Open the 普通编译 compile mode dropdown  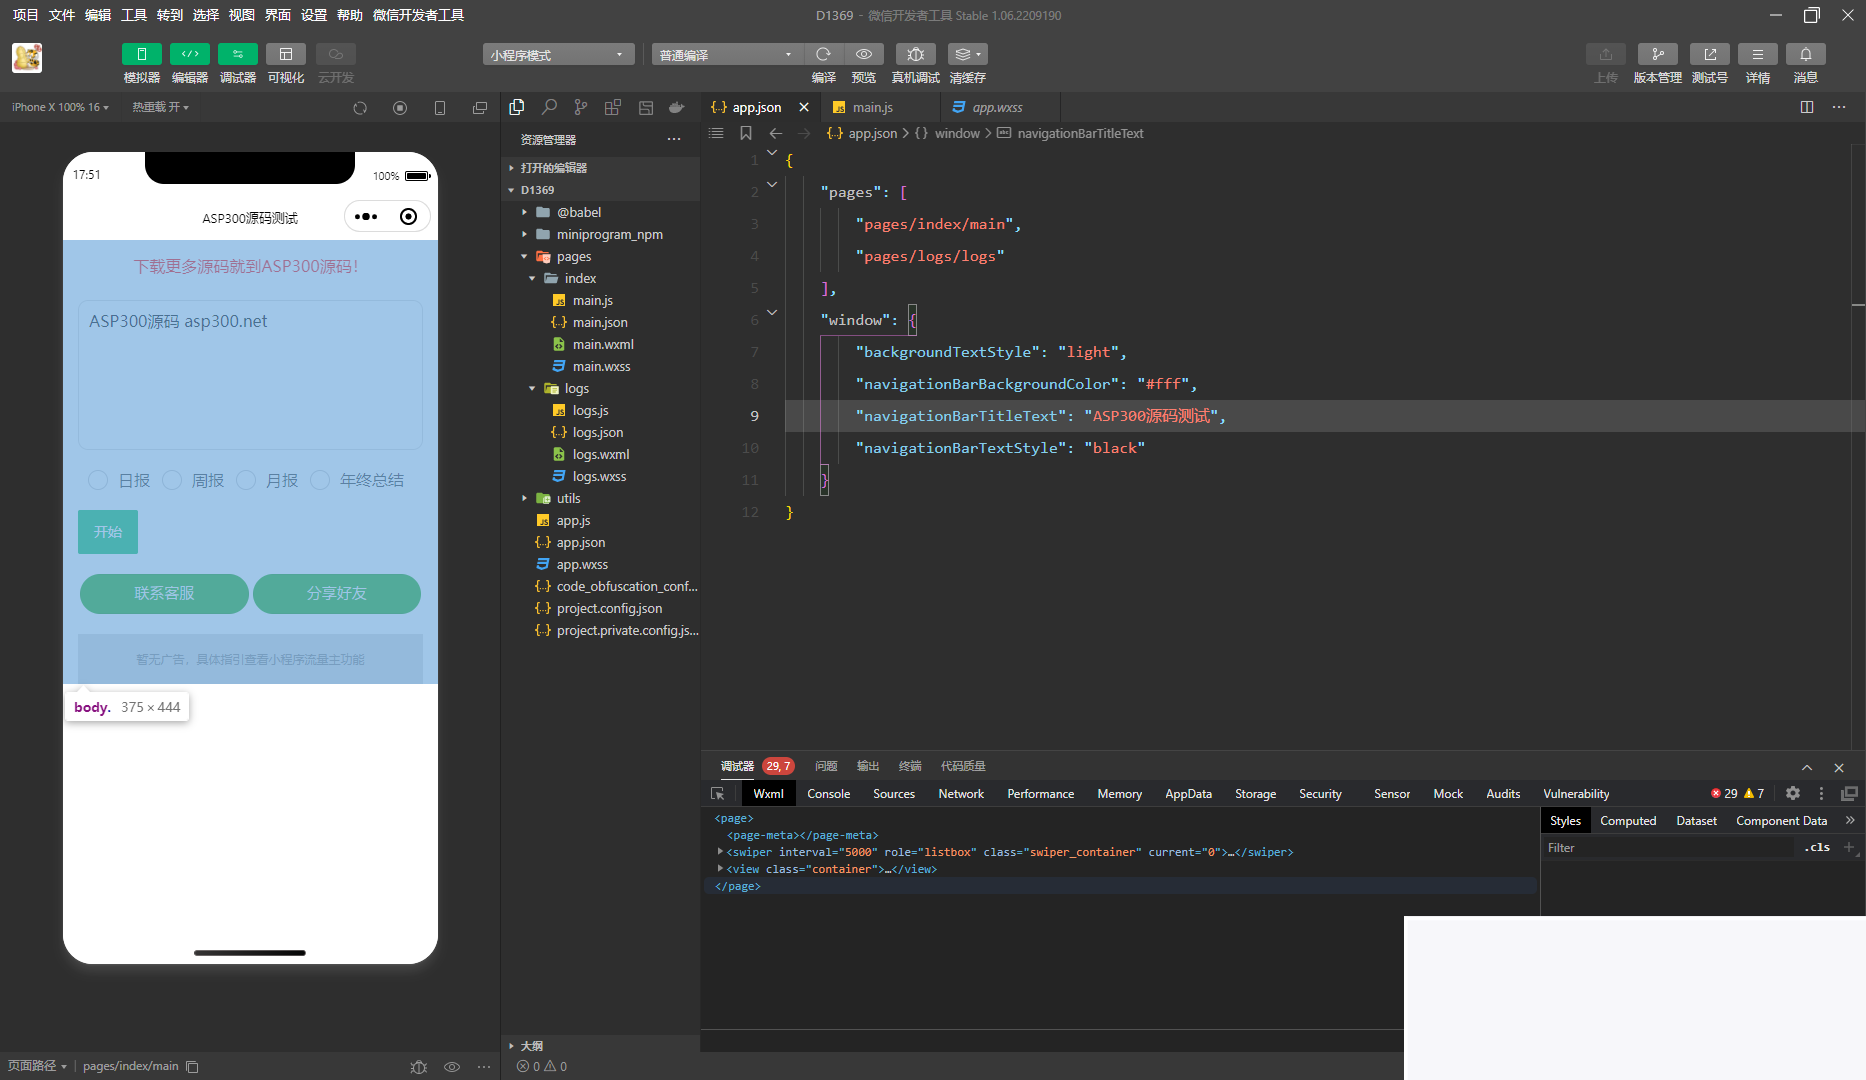(726, 55)
